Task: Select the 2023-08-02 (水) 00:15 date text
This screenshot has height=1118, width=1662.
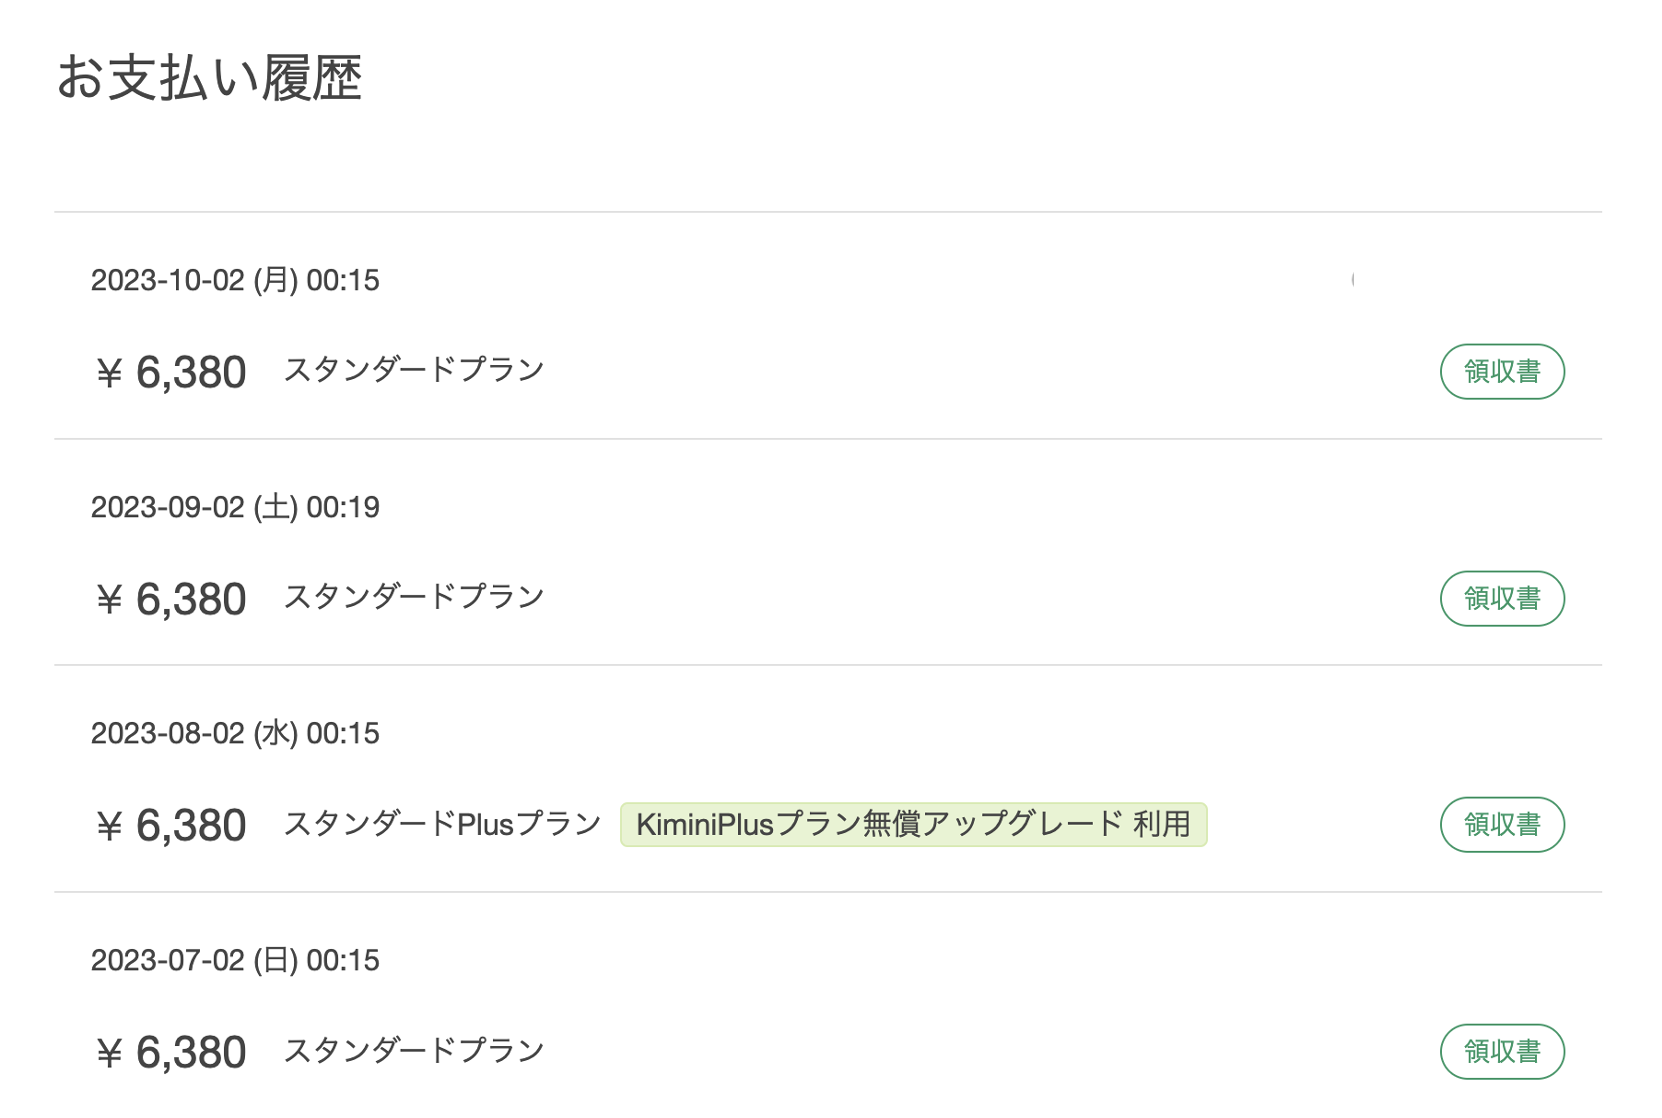Action: coord(235,733)
